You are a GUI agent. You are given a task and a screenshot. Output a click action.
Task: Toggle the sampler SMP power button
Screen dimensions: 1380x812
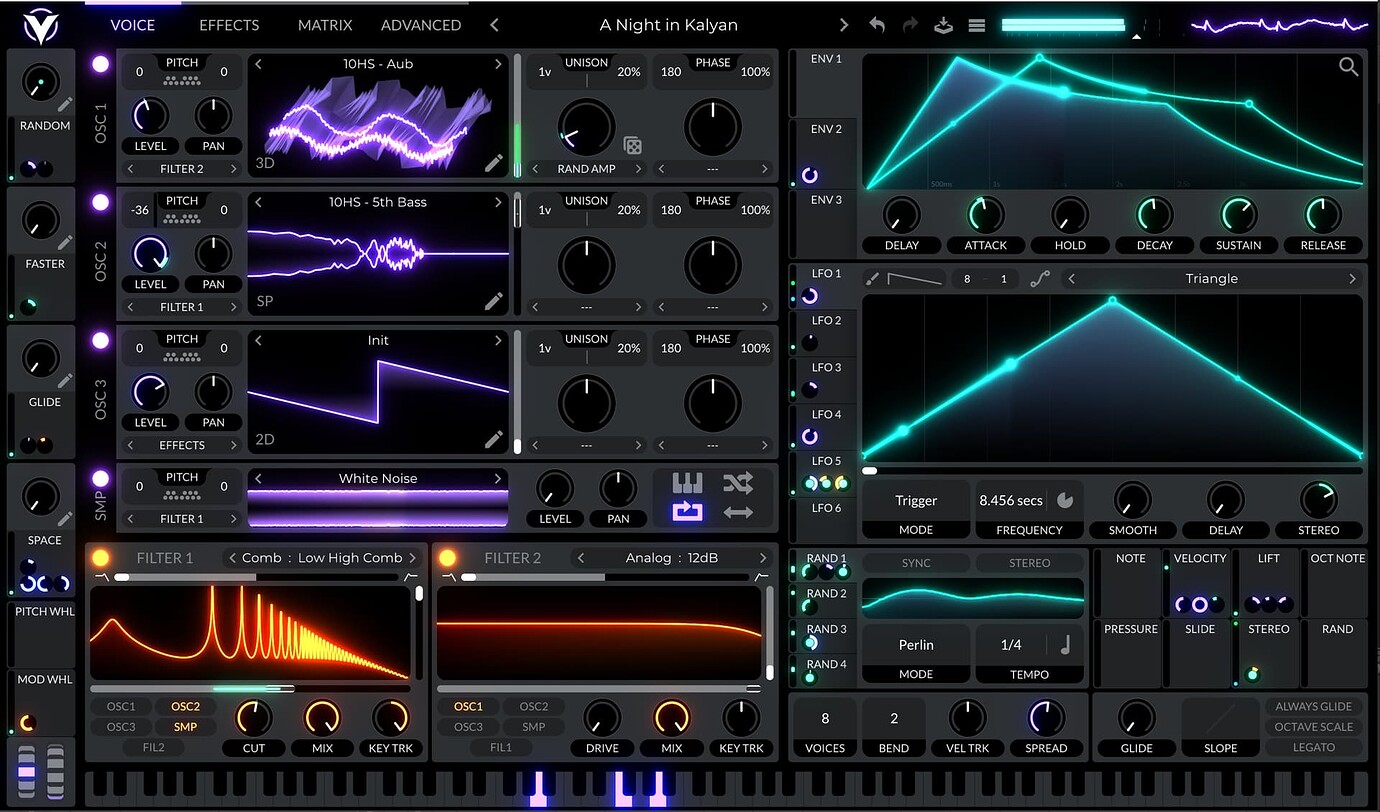coord(100,479)
